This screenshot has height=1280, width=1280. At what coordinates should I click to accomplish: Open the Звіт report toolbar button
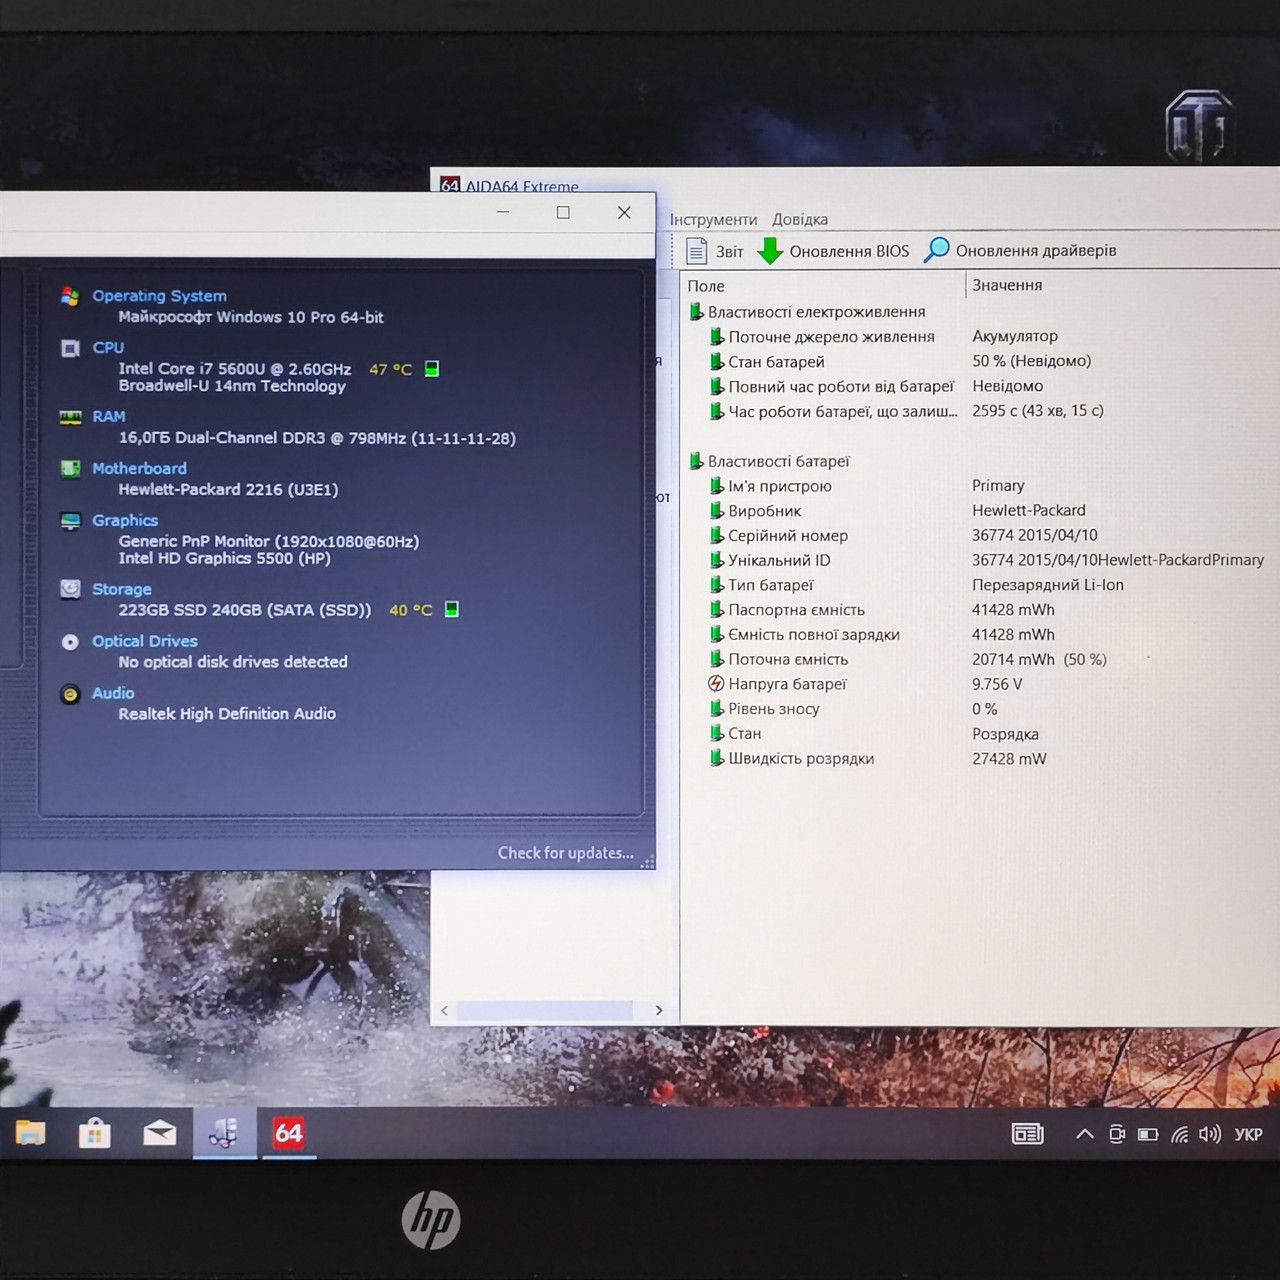(714, 251)
